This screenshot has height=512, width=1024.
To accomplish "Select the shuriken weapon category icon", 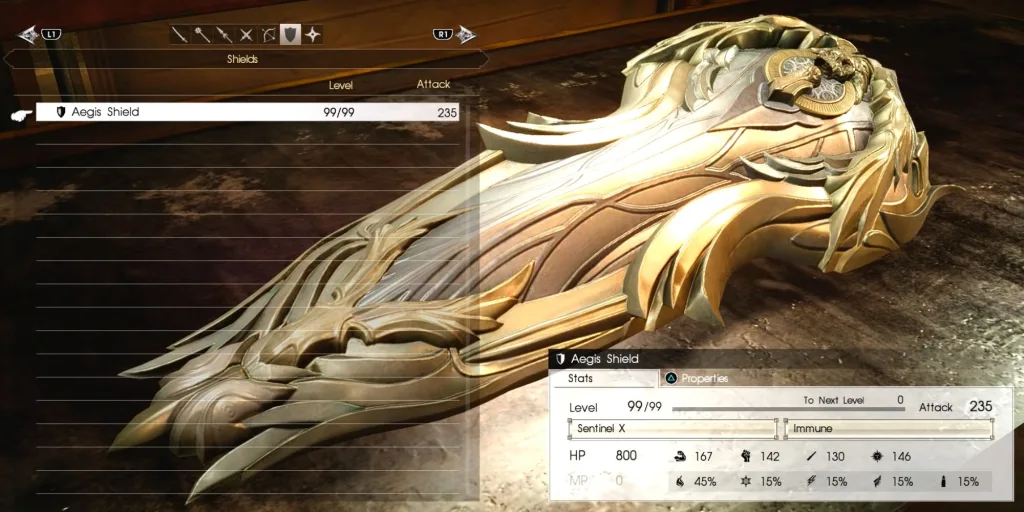I will tap(313, 34).
